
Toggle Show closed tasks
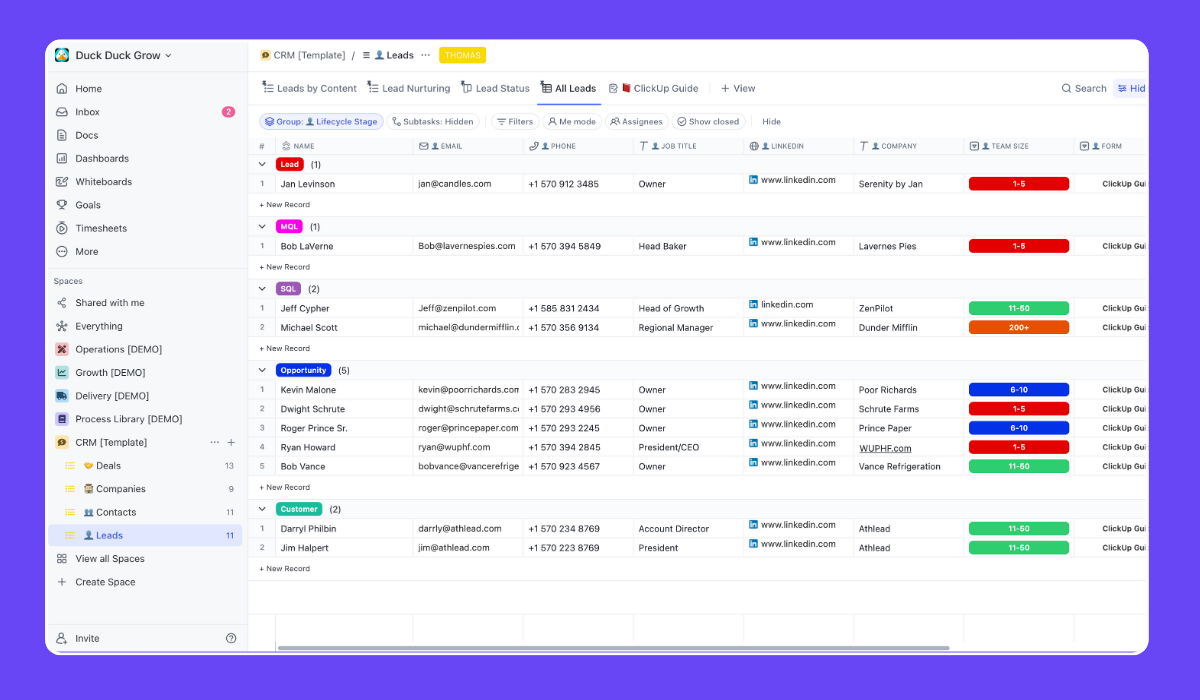[x=708, y=121]
